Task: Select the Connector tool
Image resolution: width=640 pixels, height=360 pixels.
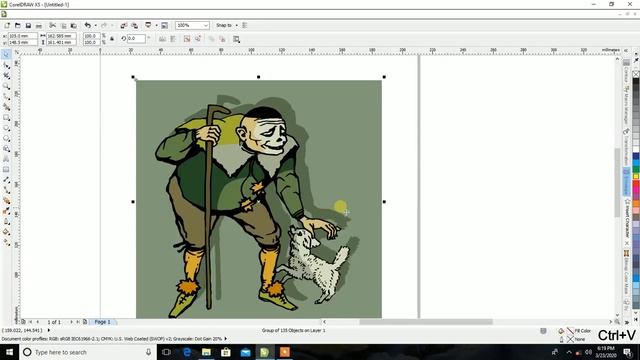Action: tap(6, 190)
